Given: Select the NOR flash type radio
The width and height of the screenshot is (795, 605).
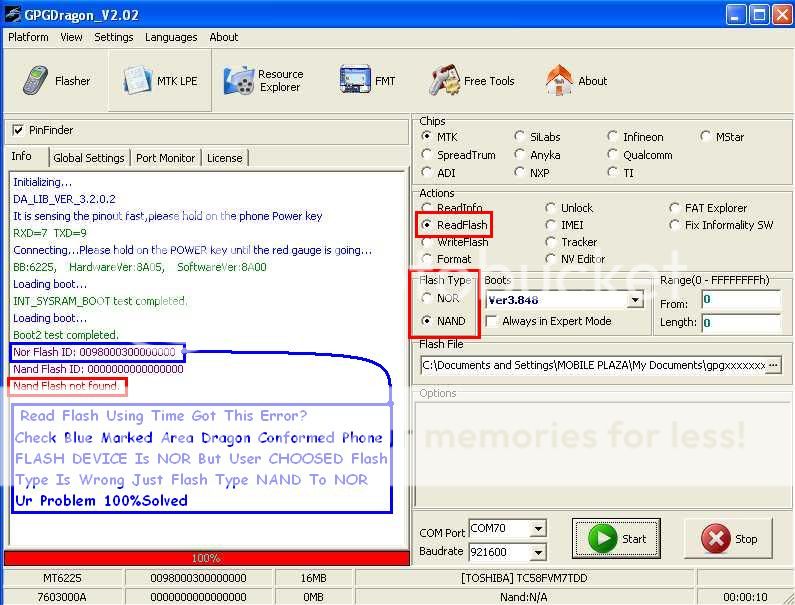Looking at the screenshot, I should coord(428,298).
